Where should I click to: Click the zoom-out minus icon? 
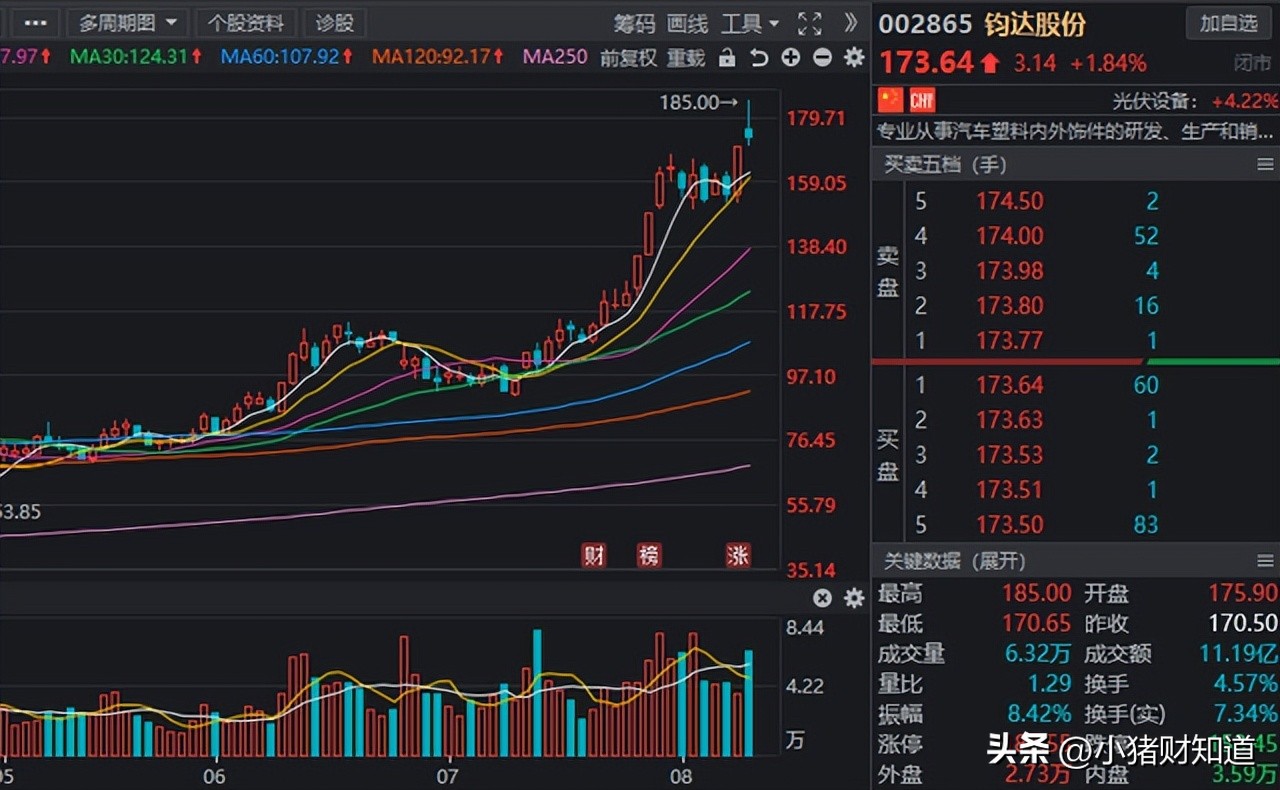[822, 58]
